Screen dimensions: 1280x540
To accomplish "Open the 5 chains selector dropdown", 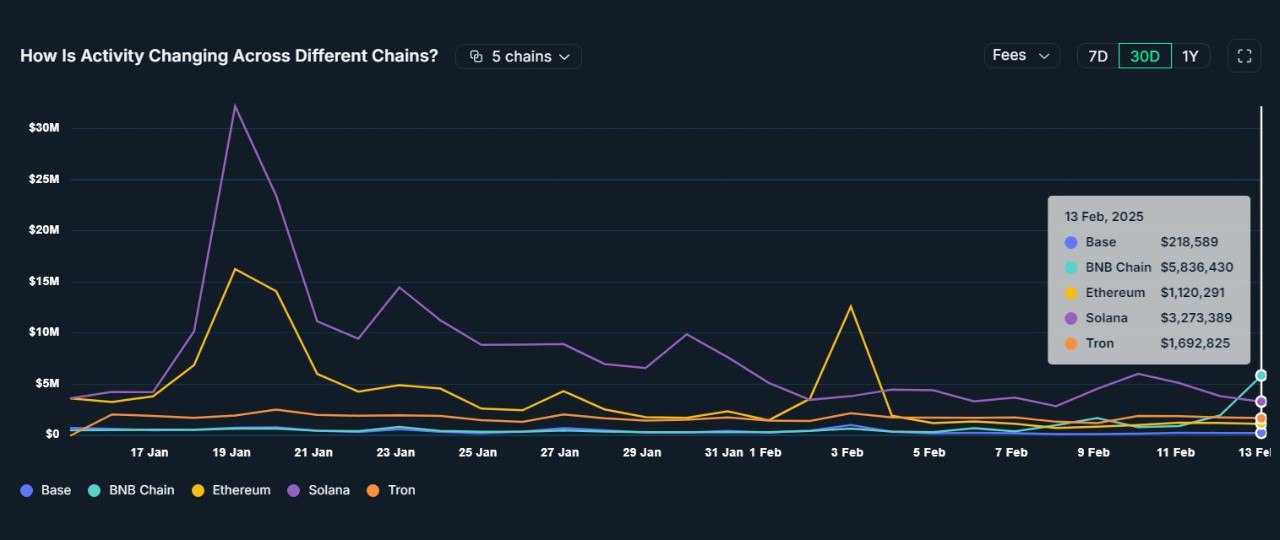I will 518,57.
